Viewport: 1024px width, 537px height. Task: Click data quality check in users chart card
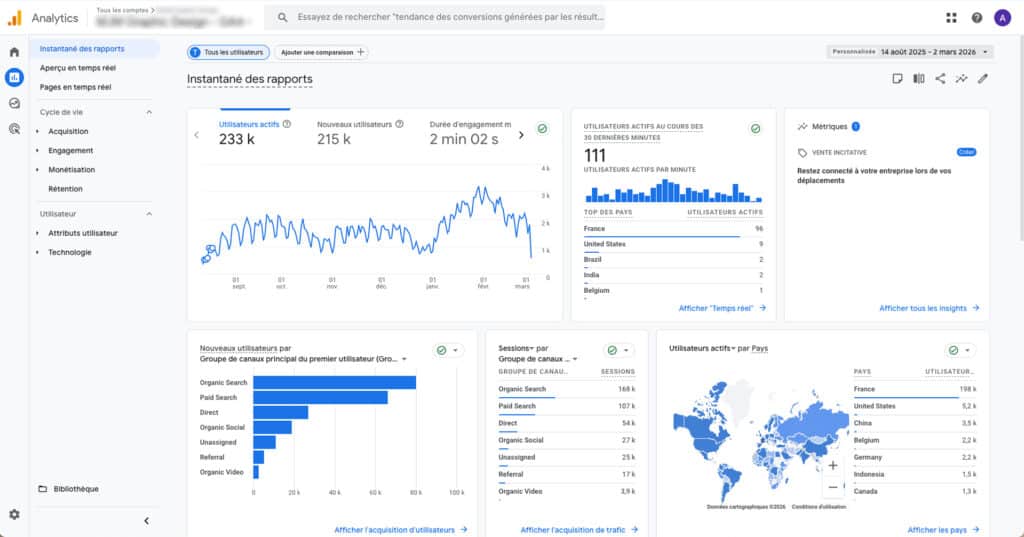click(x=542, y=129)
